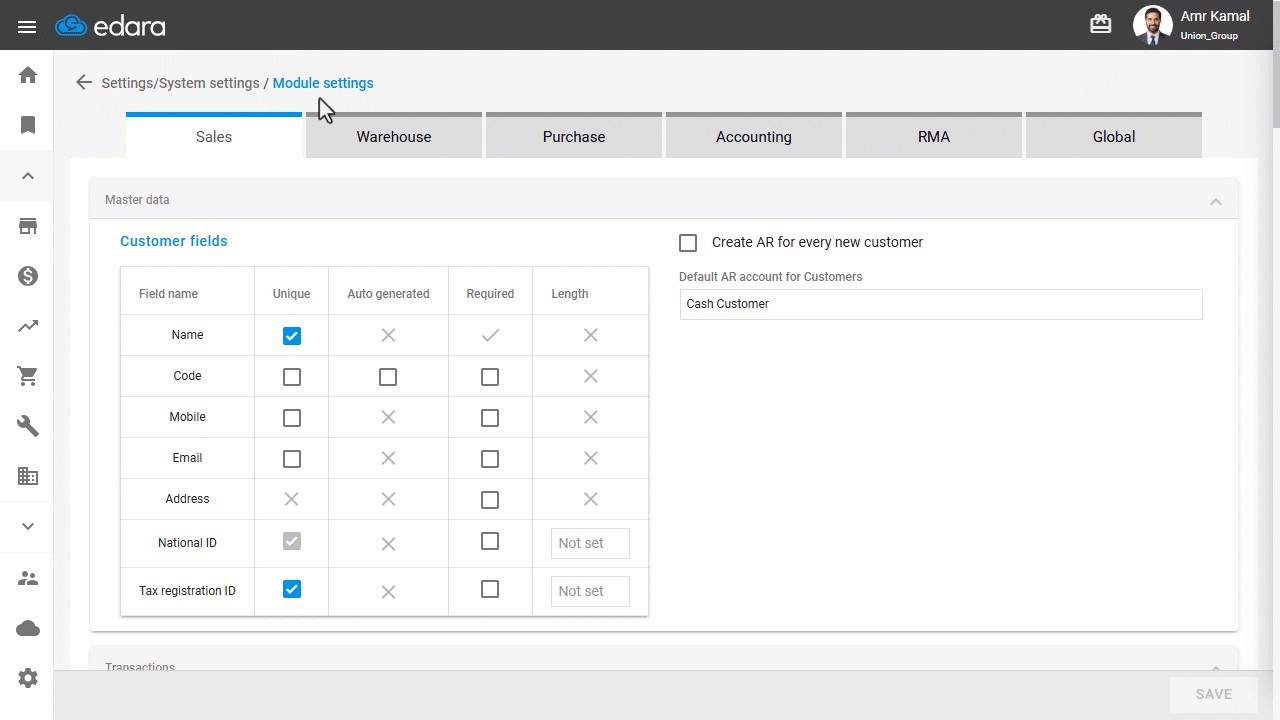This screenshot has width=1280, height=720.
Task: Open Amr Kamal profile avatar
Action: coord(1152,25)
